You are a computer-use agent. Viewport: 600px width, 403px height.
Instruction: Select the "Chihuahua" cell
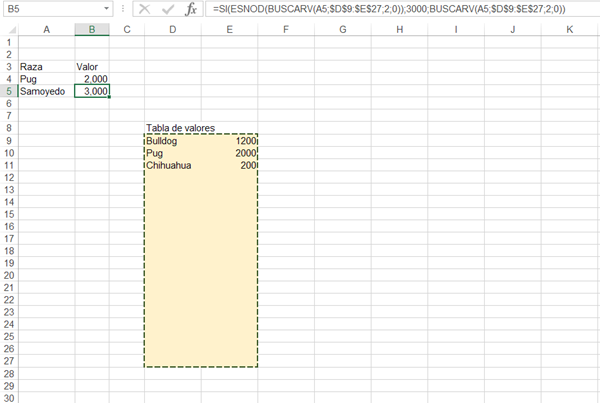pyautogui.click(x=173, y=165)
